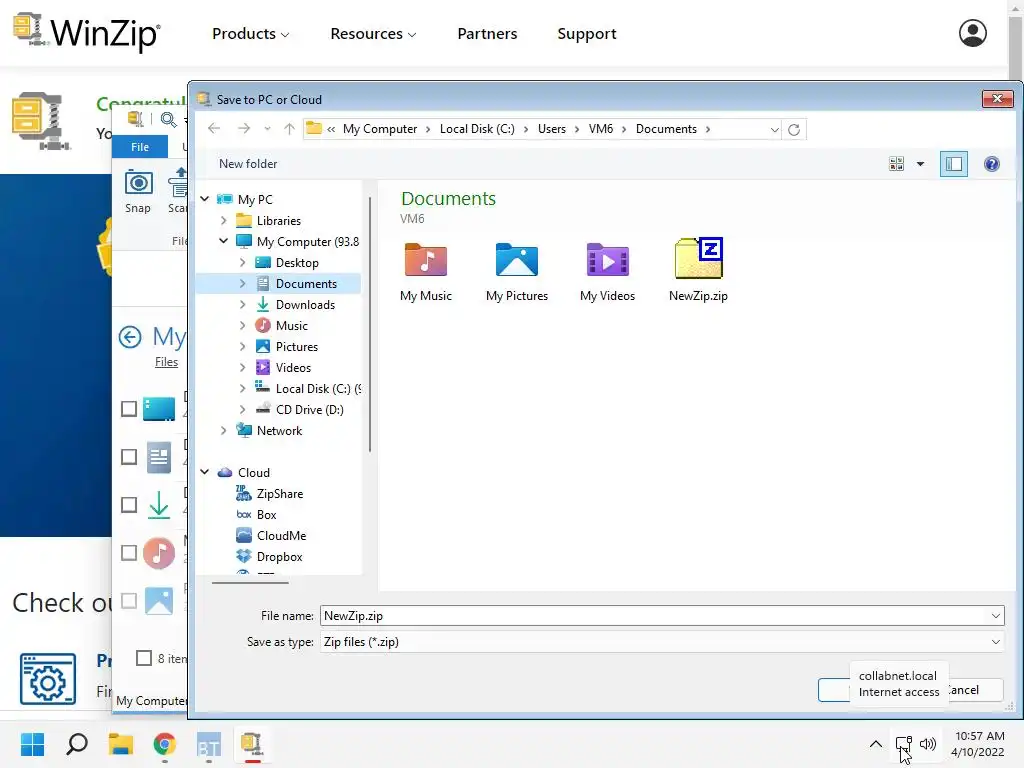Click the Snap camera icon in WinZip

(x=138, y=183)
